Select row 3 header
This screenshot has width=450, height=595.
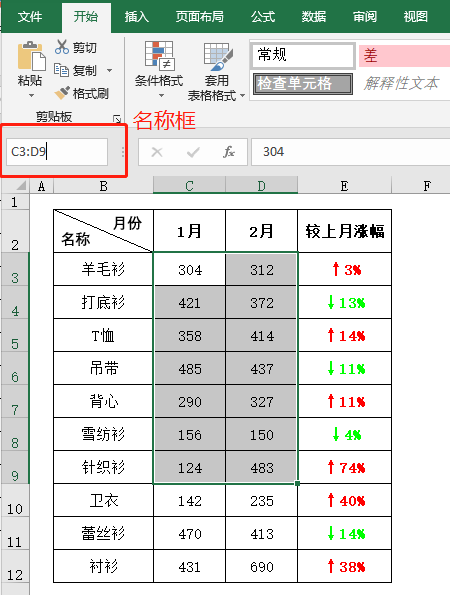pos(15,269)
